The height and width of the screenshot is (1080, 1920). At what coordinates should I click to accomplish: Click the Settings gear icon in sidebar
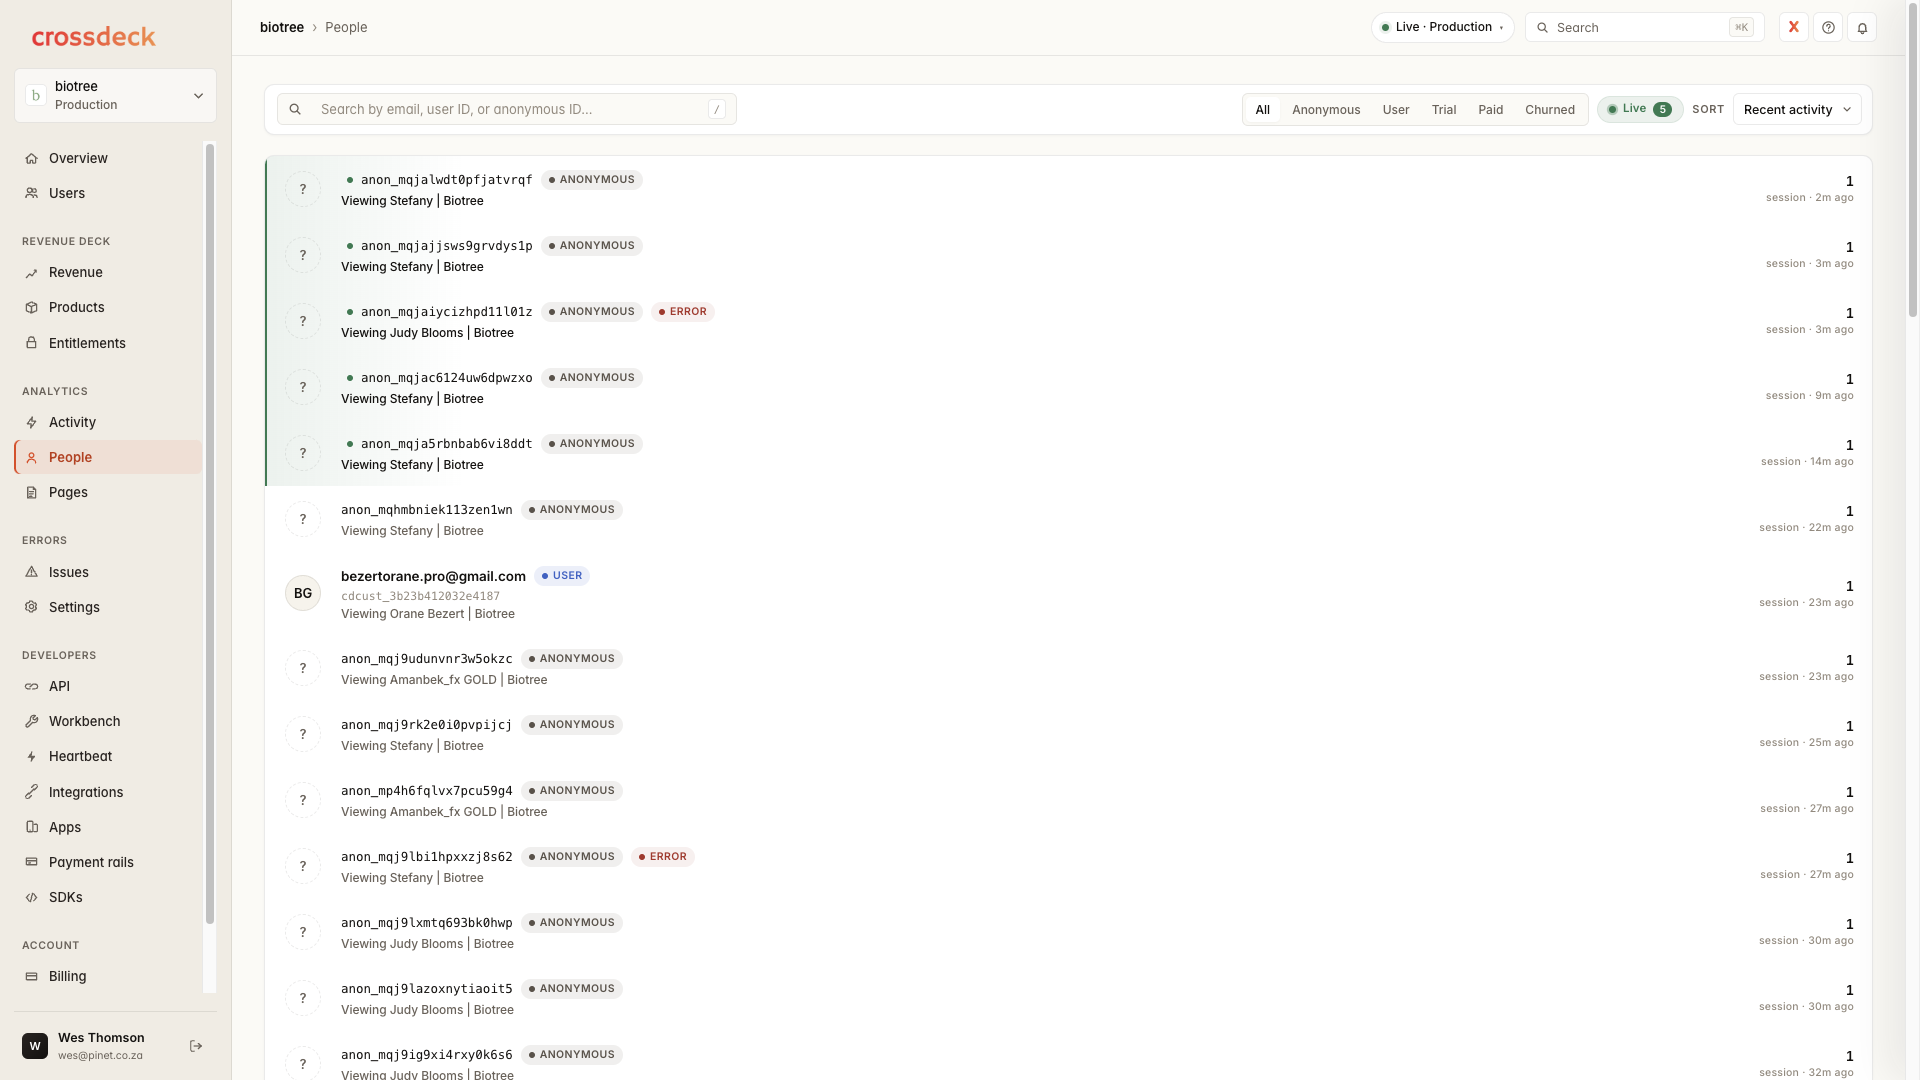[x=32, y=607]
